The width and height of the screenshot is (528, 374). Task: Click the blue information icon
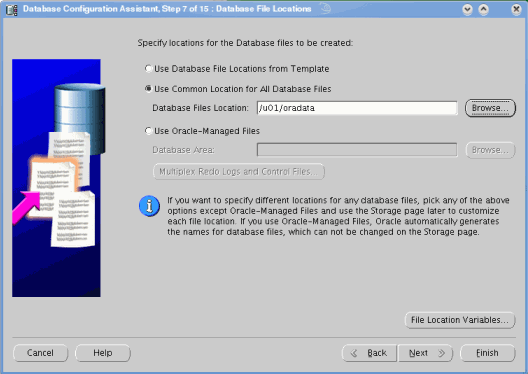click(x=149, y=206)
